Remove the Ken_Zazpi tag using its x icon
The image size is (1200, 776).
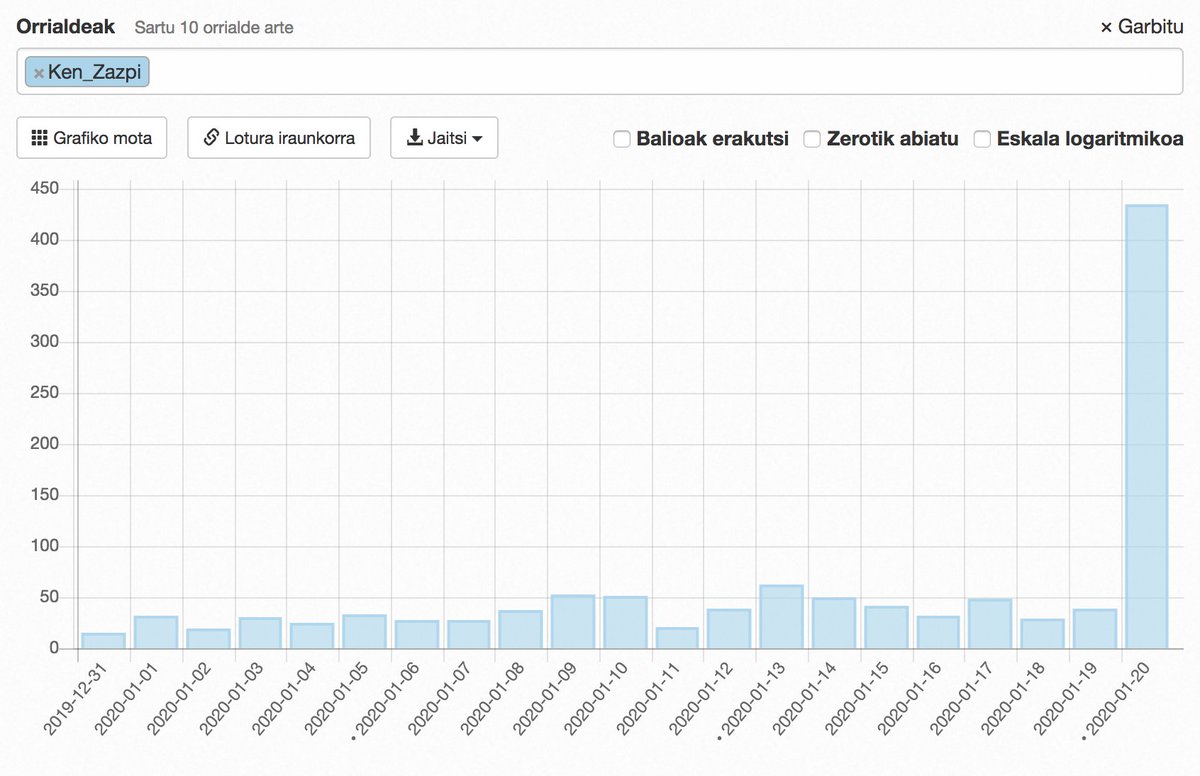[x=39, y=73]
